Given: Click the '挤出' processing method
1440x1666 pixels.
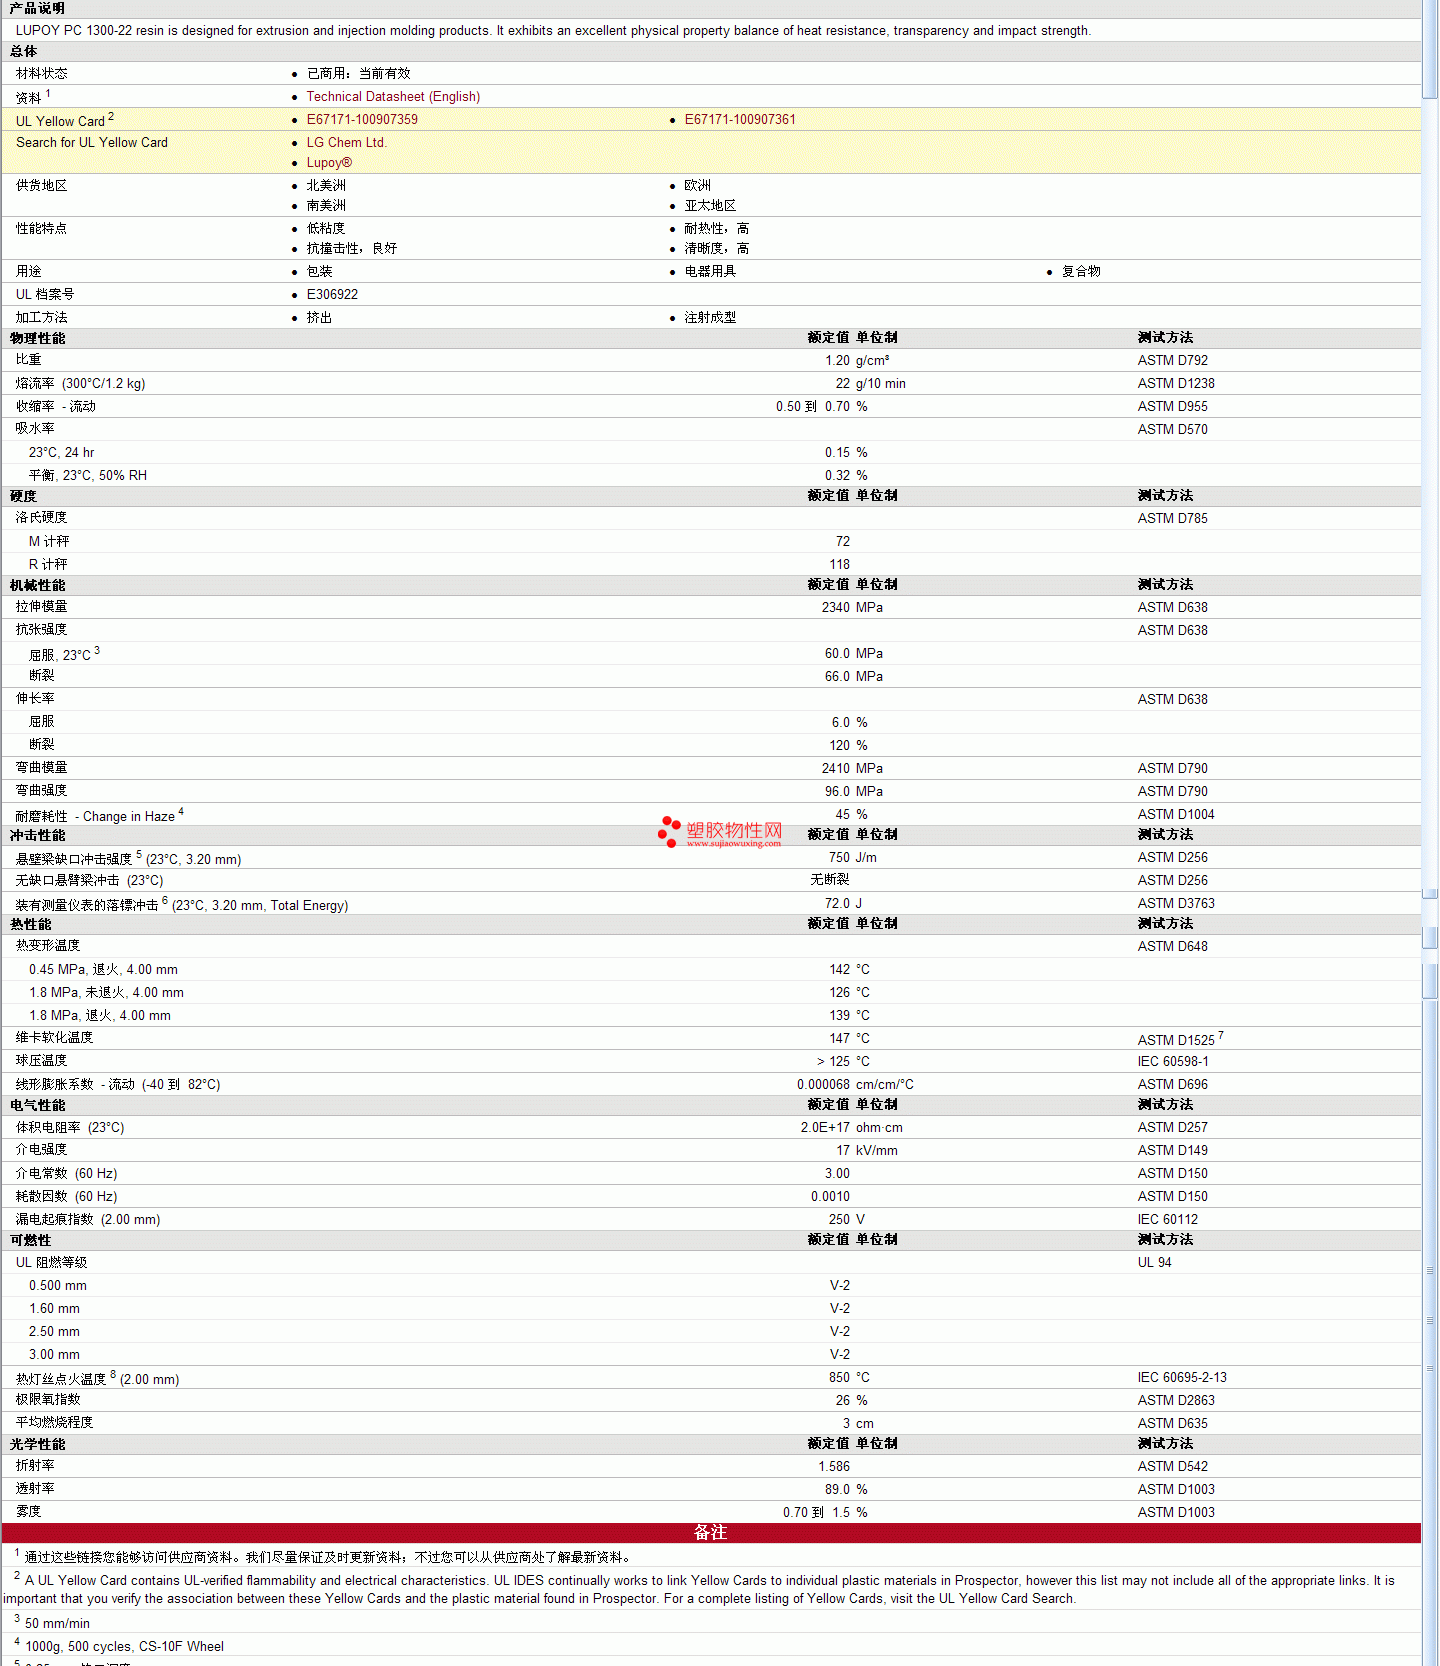Looking at the screenshot, I should coord(319,318).
